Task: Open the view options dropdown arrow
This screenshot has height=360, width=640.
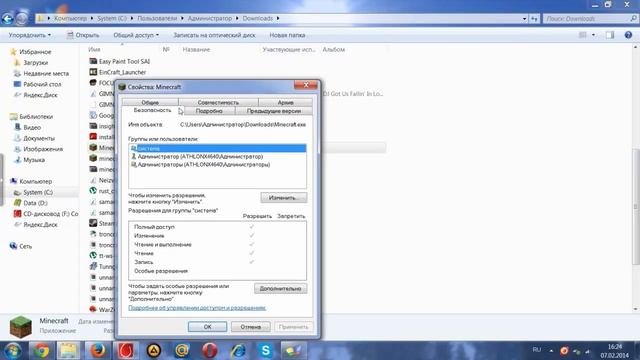Action: (x=593, y=35)
